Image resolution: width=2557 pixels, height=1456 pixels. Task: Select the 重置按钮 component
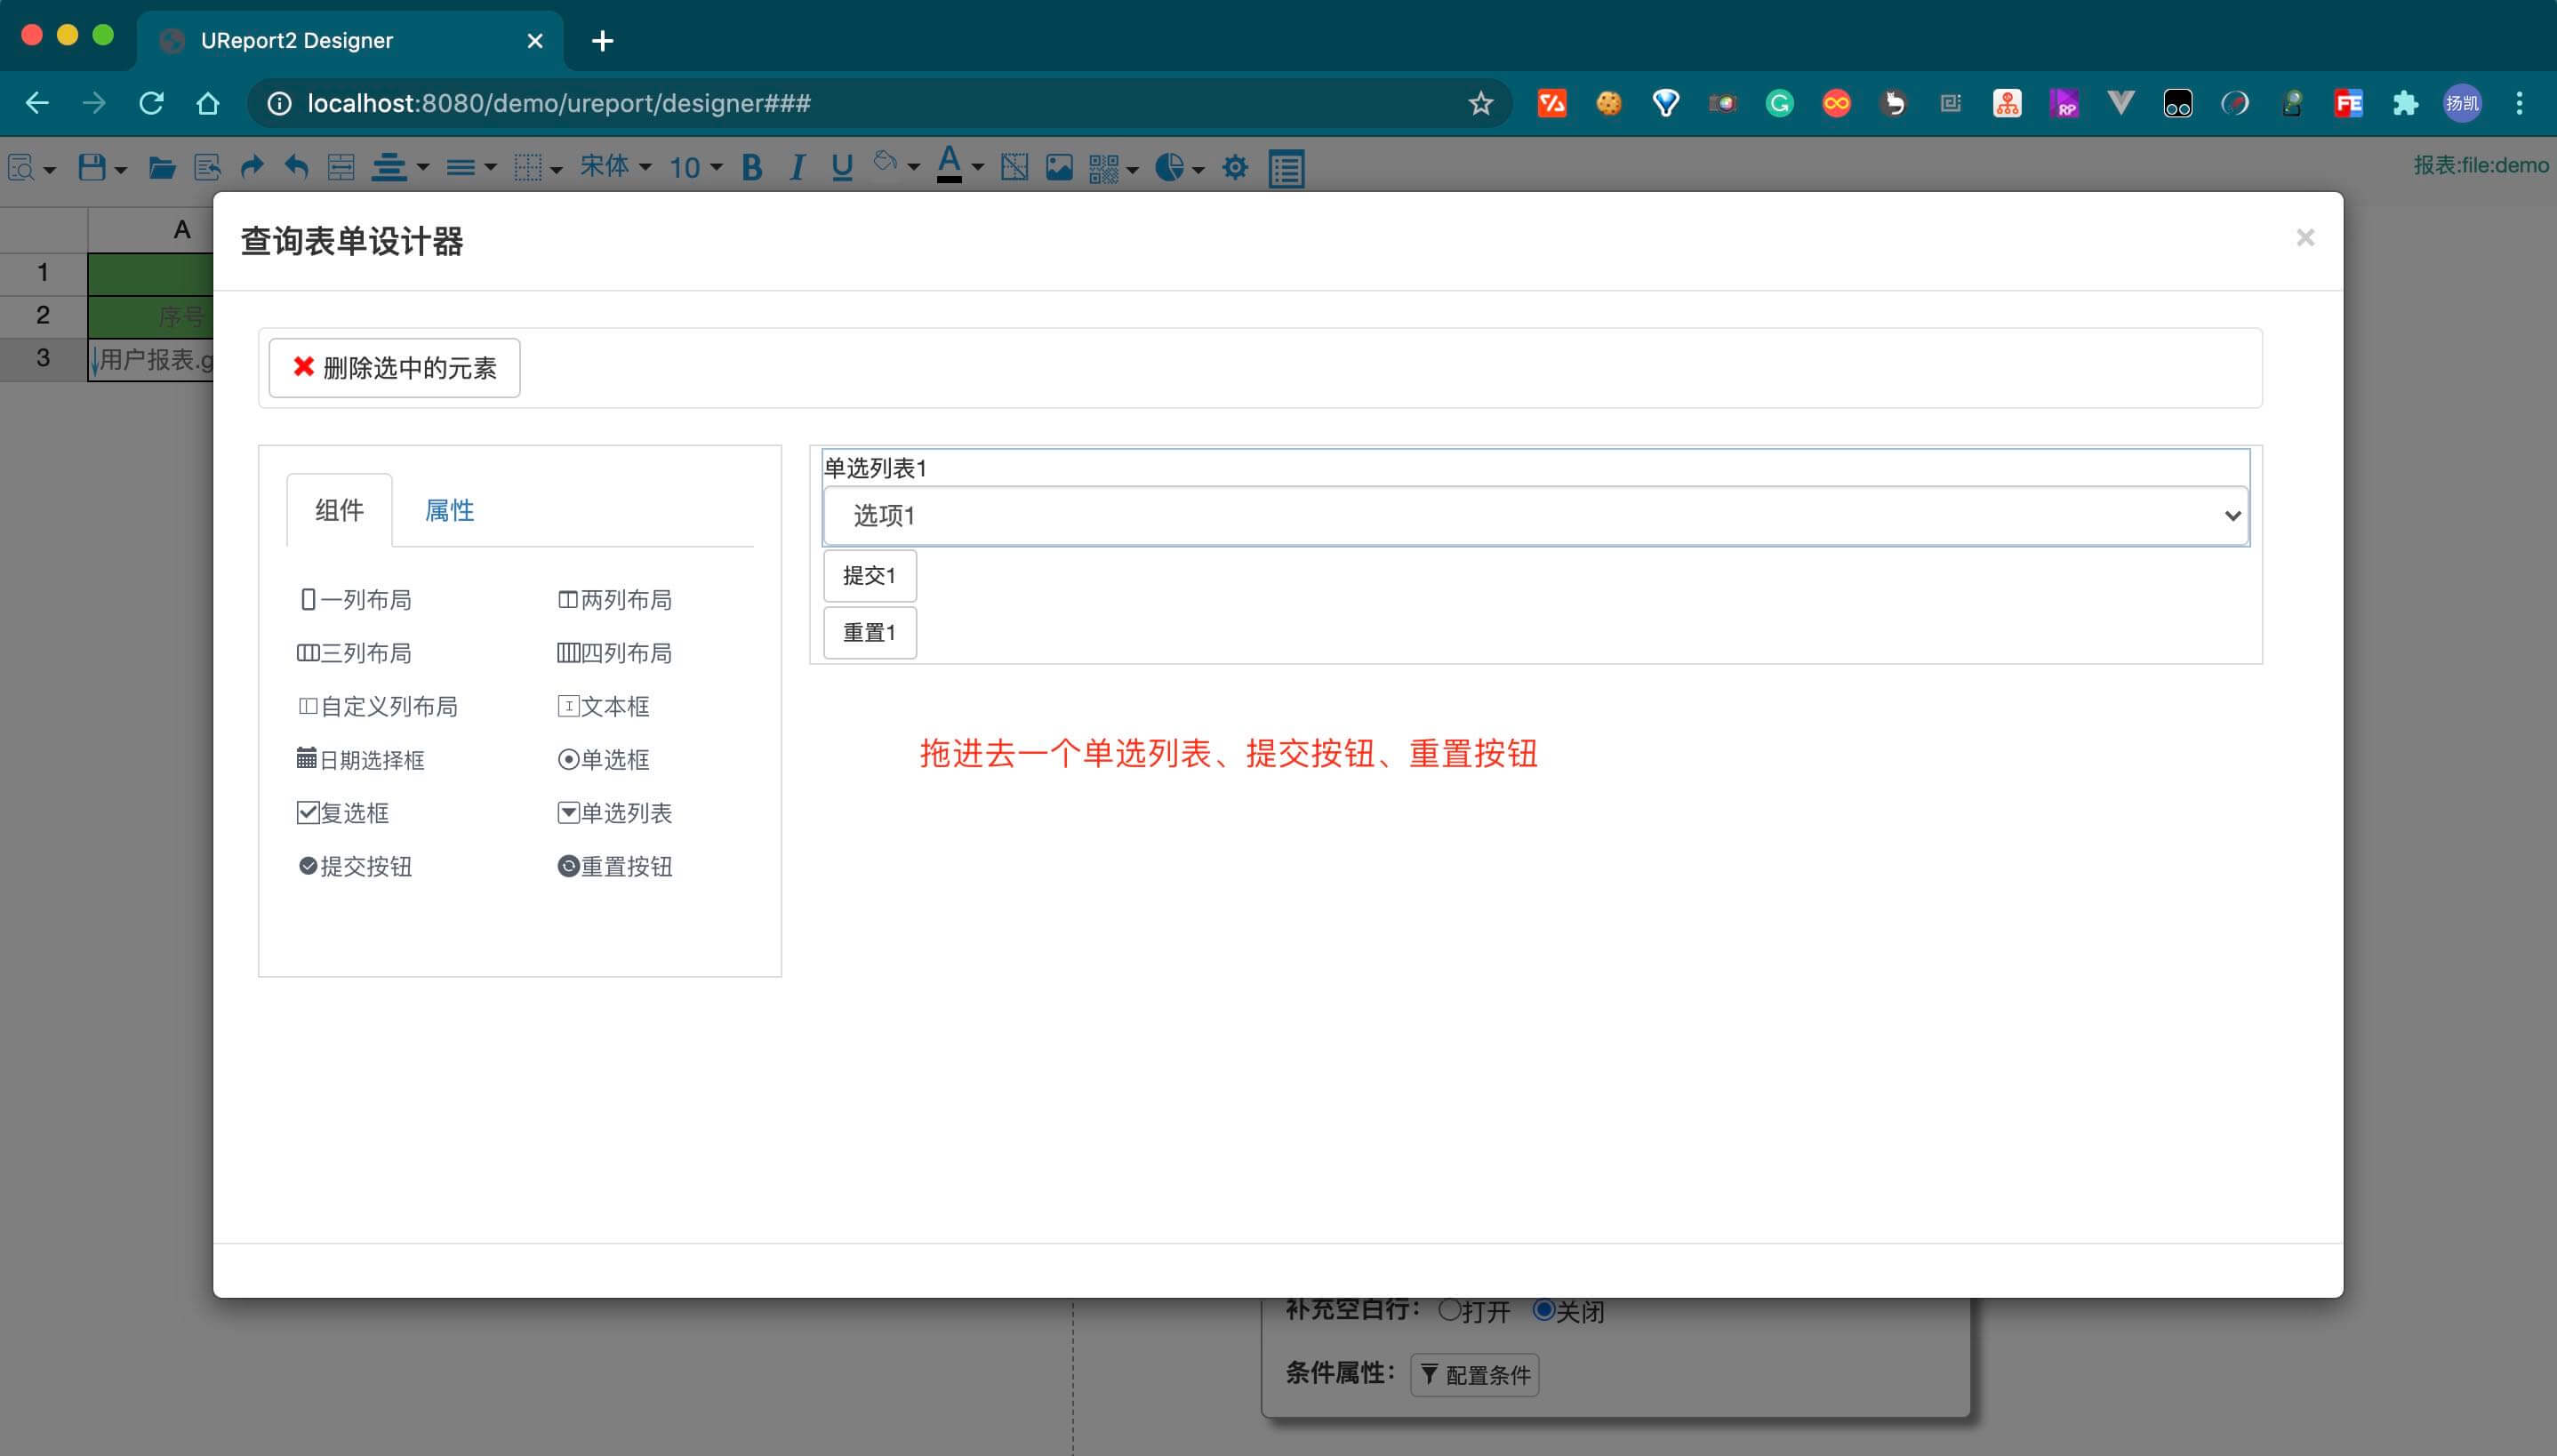tap(614, 866)
